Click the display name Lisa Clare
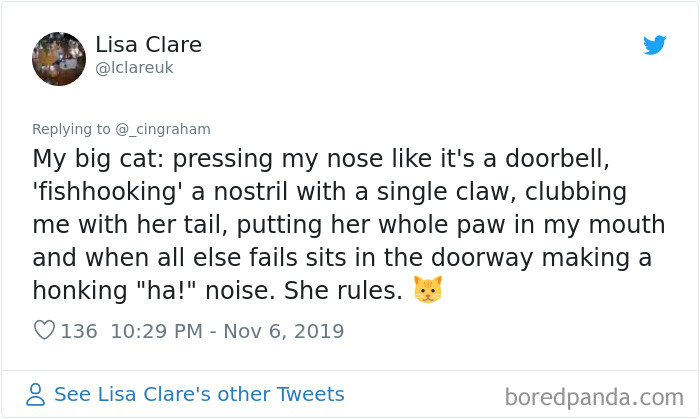The image size is (700, 419). pos(148,45)
